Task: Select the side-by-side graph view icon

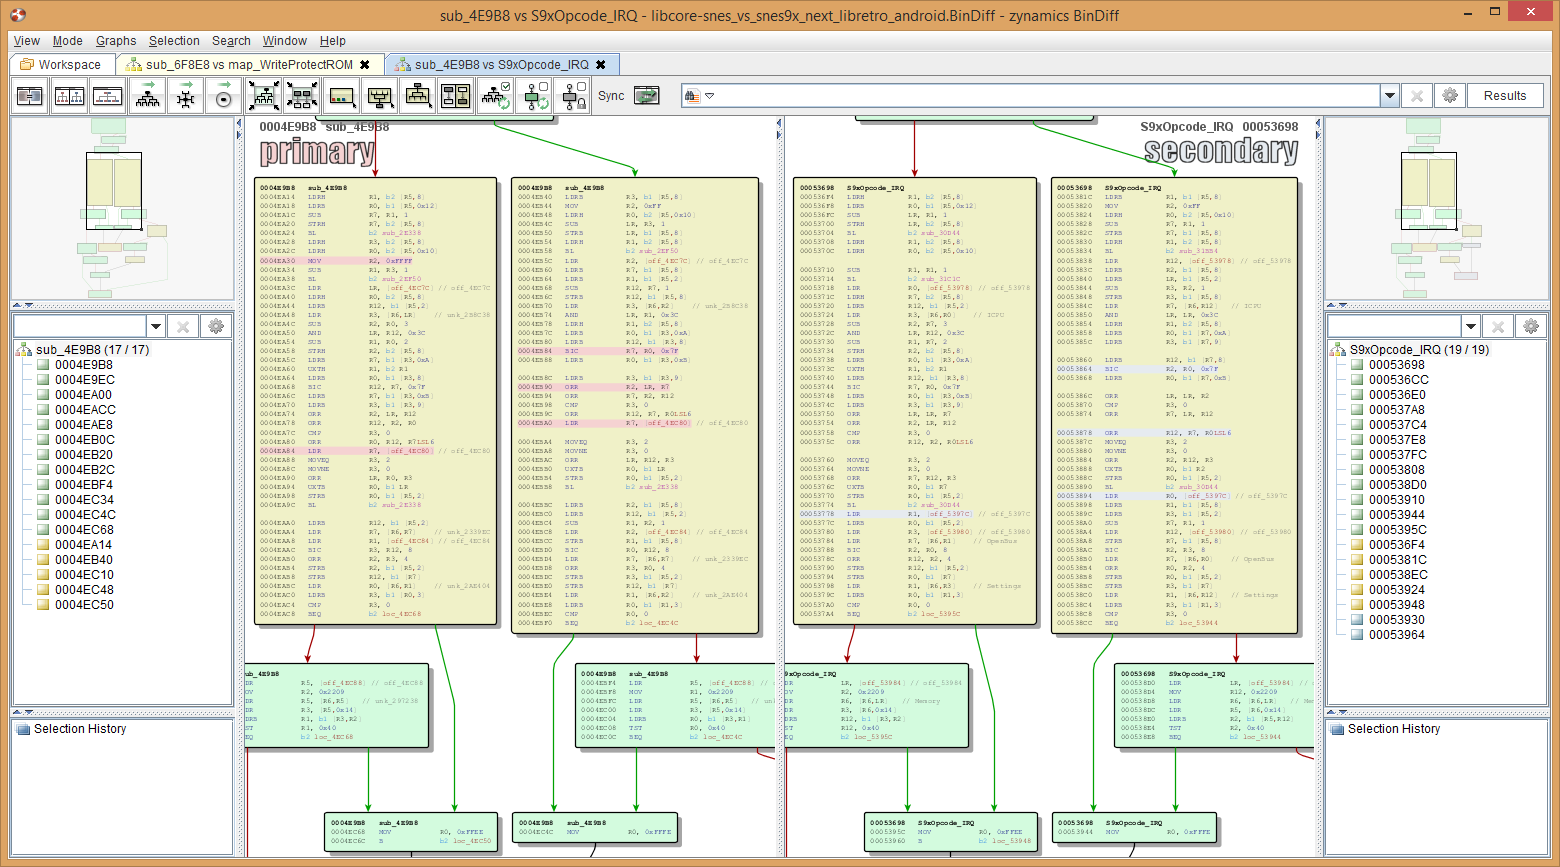Action: point(69,96)
